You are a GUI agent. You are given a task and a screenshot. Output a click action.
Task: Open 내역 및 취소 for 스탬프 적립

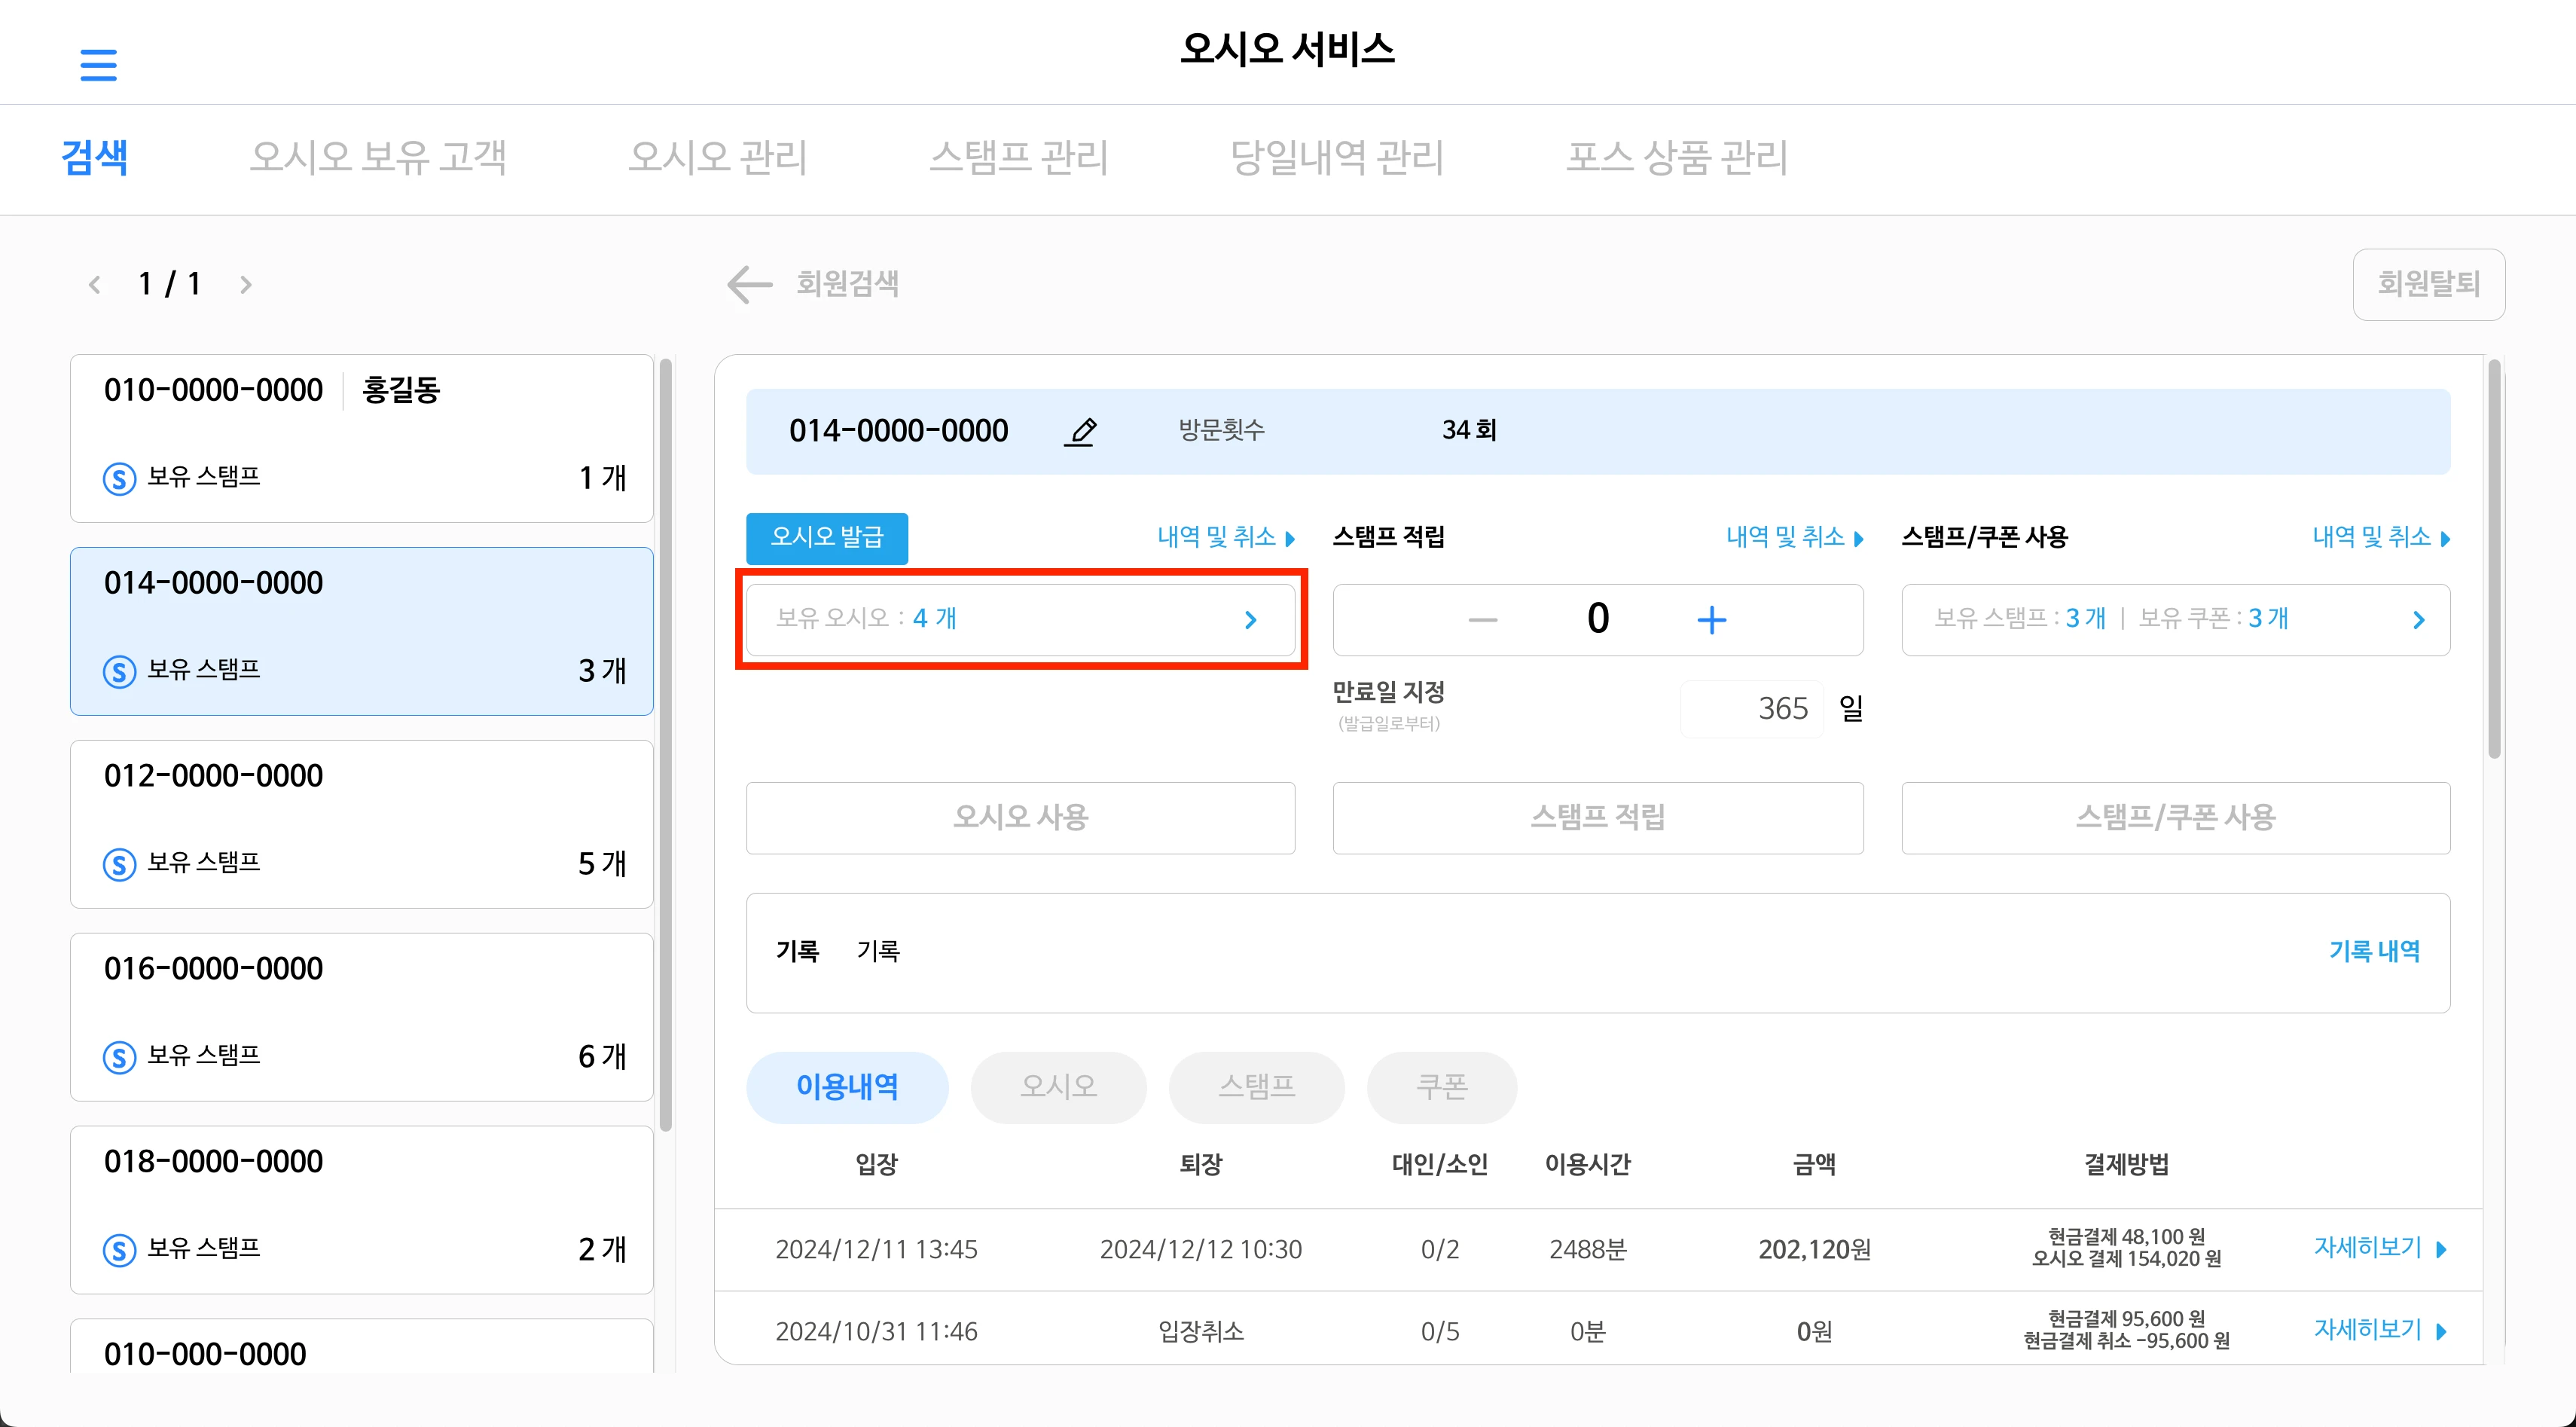pos(1795,538)
